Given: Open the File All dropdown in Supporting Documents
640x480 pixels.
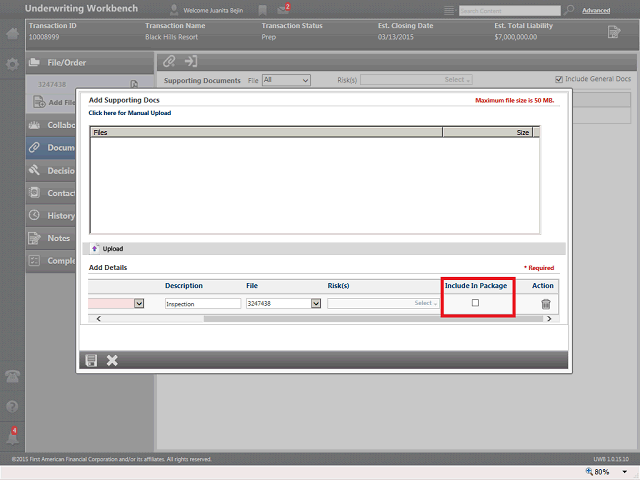Looking at the screenshot, I should click(x=286, y=80).
